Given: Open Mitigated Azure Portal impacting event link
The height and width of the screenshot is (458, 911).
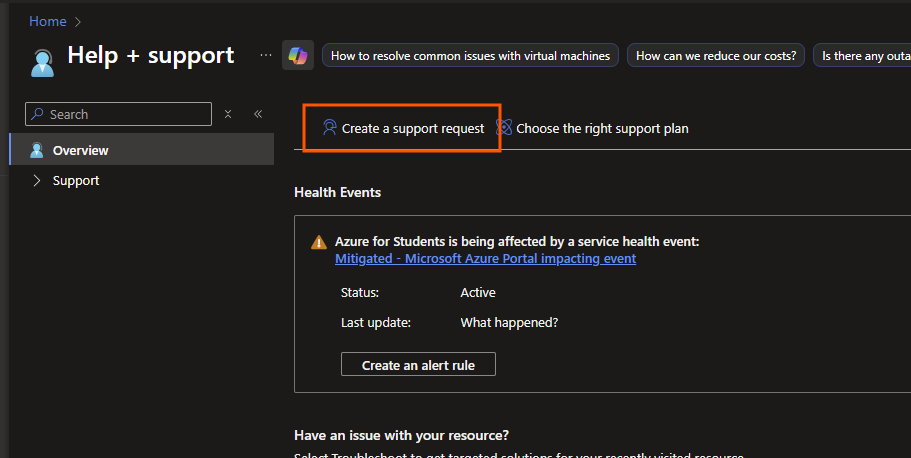Looking at the screenshot, I should pos(485,259).
